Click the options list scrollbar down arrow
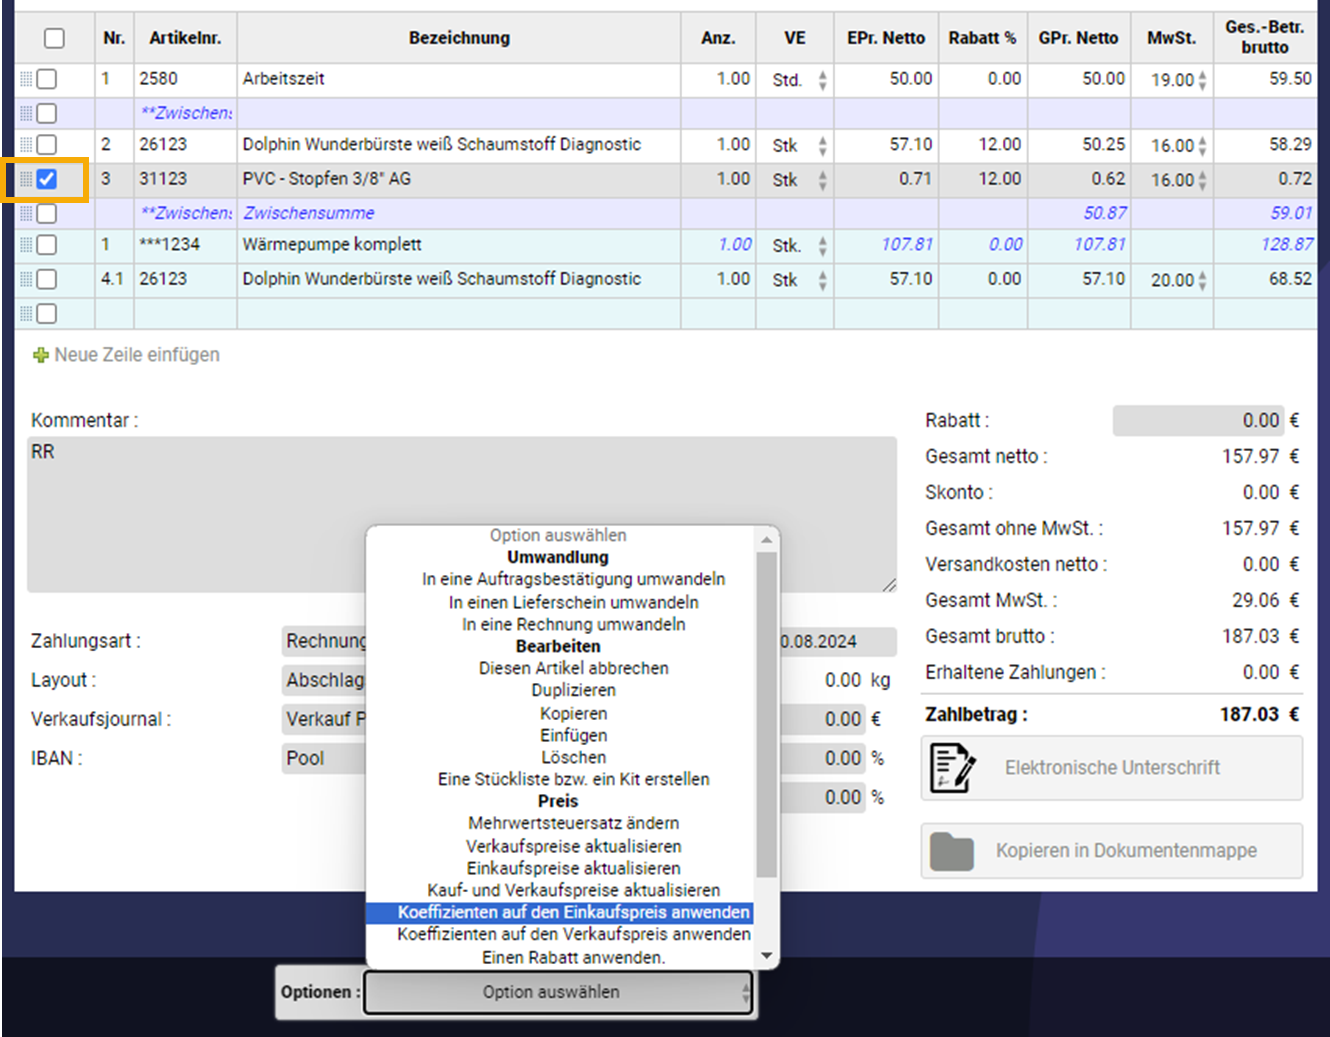 767,956
